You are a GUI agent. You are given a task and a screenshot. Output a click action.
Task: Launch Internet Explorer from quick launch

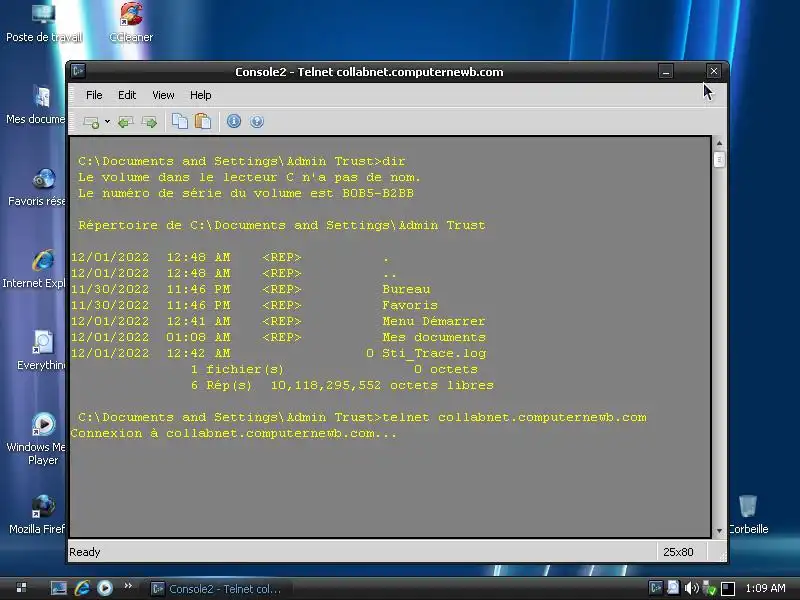coord(82,588)
